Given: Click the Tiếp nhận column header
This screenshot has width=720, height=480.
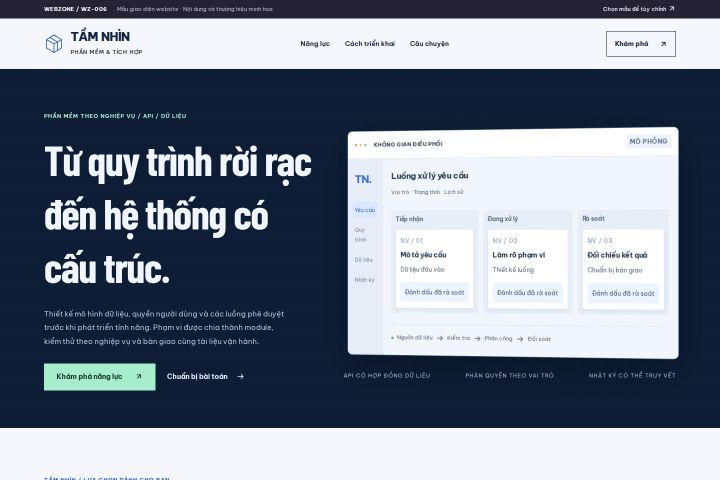Looking at the screenshot, I should [x=409, y=219].
